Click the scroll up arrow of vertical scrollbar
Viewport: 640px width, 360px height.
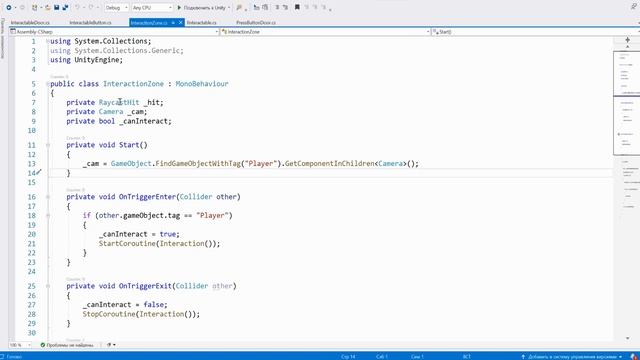click(x=627, y=47)
